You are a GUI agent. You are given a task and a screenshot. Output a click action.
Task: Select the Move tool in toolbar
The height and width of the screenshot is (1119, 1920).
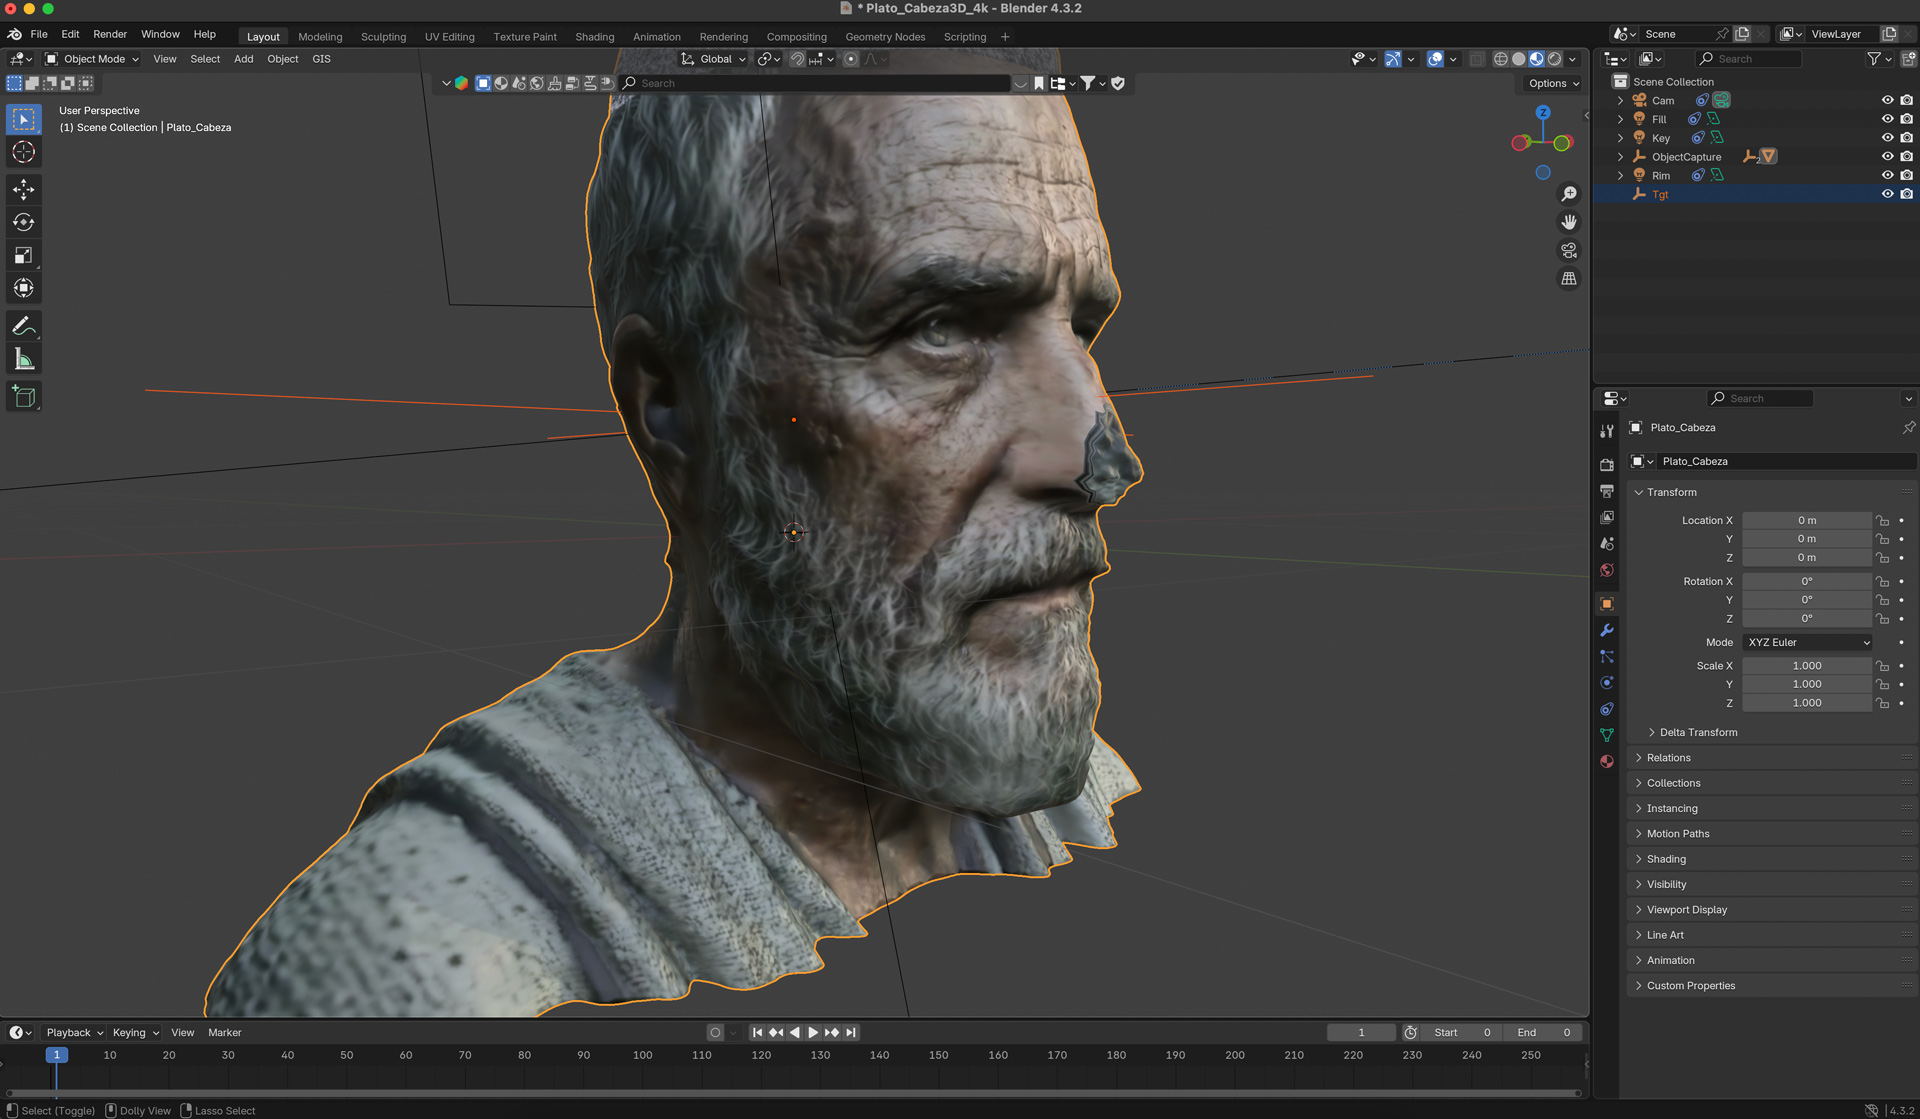click(24, 190)
